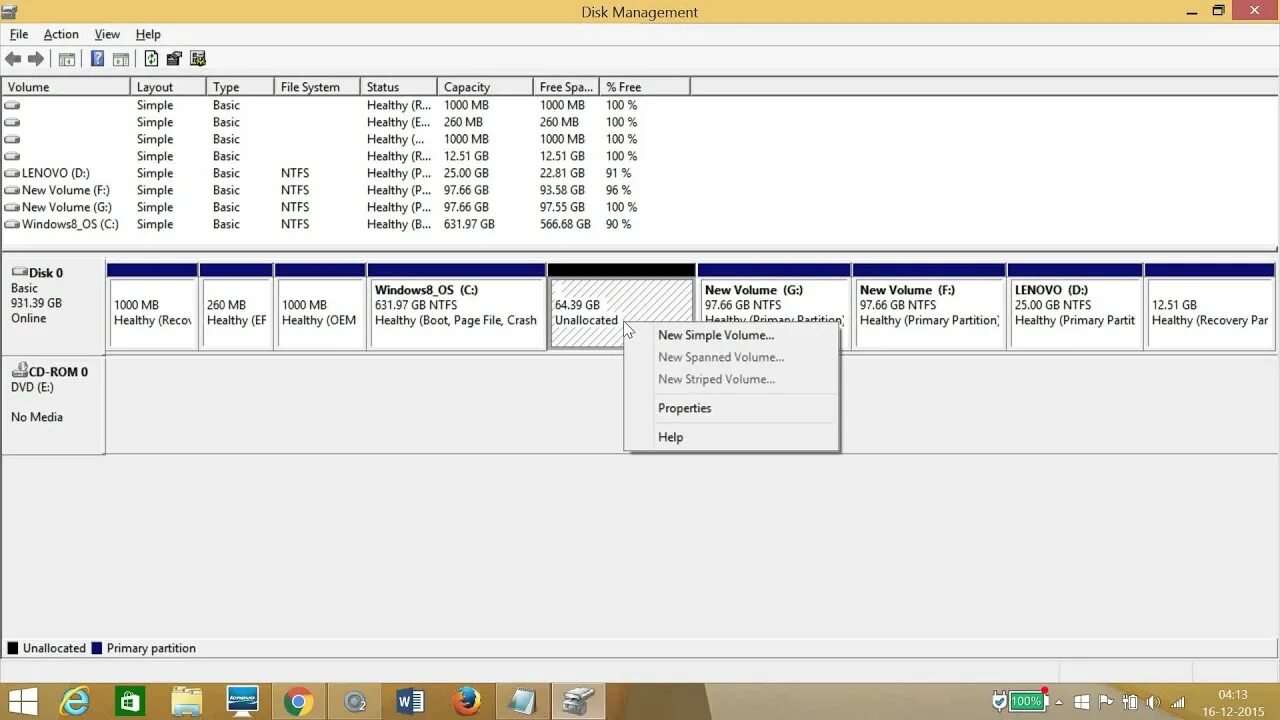
Task: Sort by Layout column header
Action: coord(168,87)
